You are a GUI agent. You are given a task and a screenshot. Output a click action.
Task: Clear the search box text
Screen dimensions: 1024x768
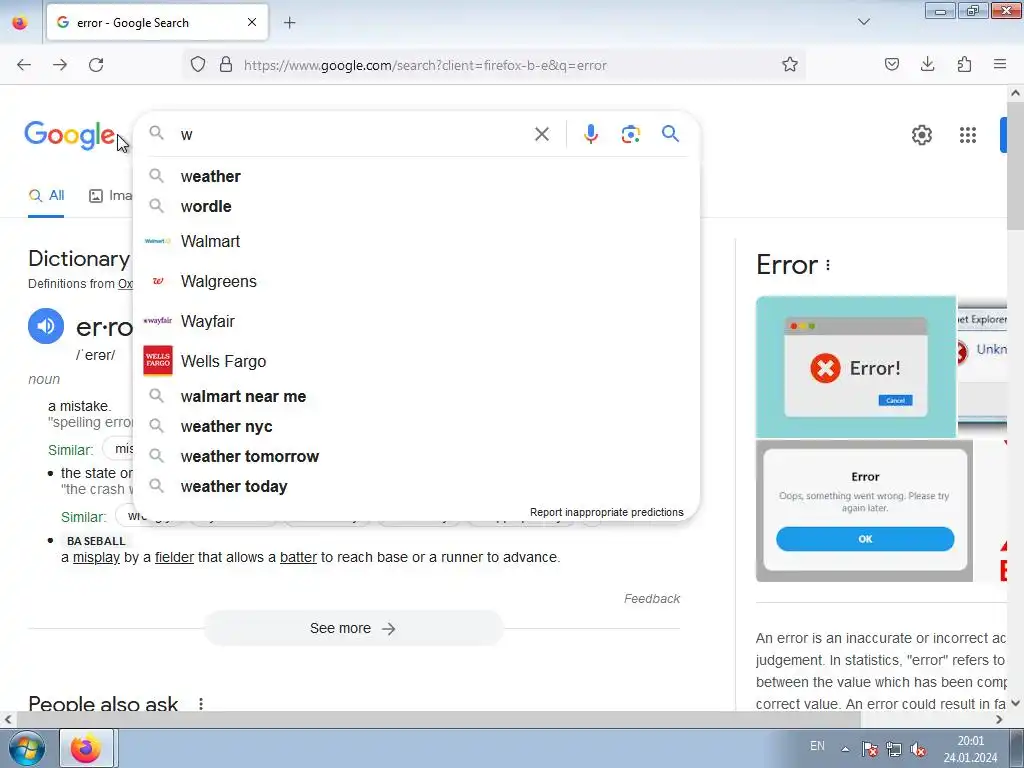(x=541, y=135)
